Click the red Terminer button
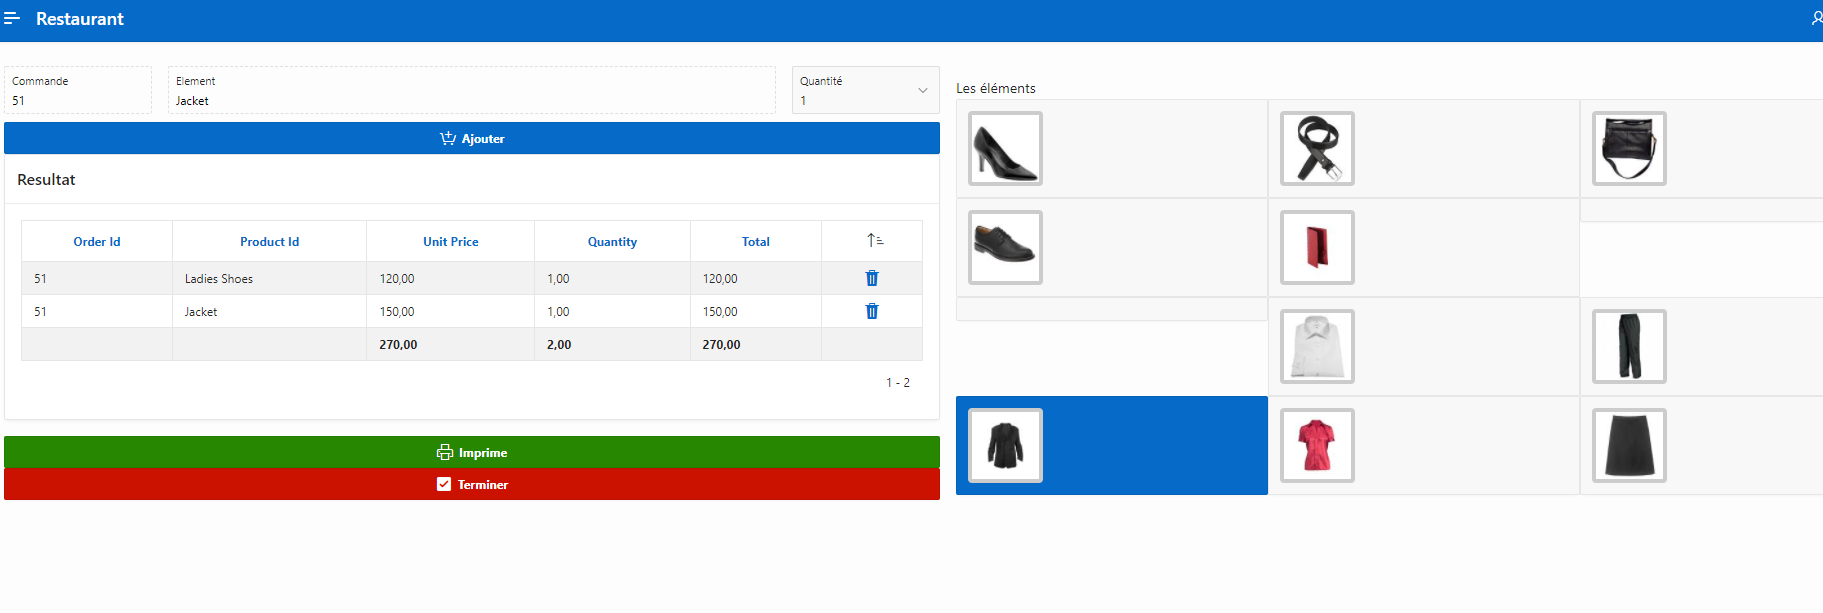Image resolution: width=1823 pixels, height=613 pixels. pos(472,484)
